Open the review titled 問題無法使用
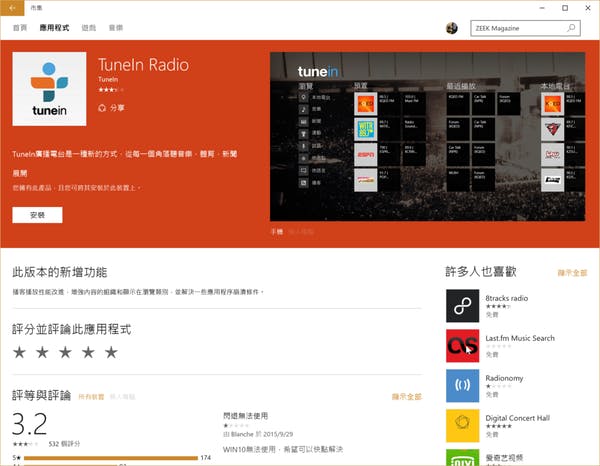The height and width of the screenshot is (466, 600). [245, 415]
